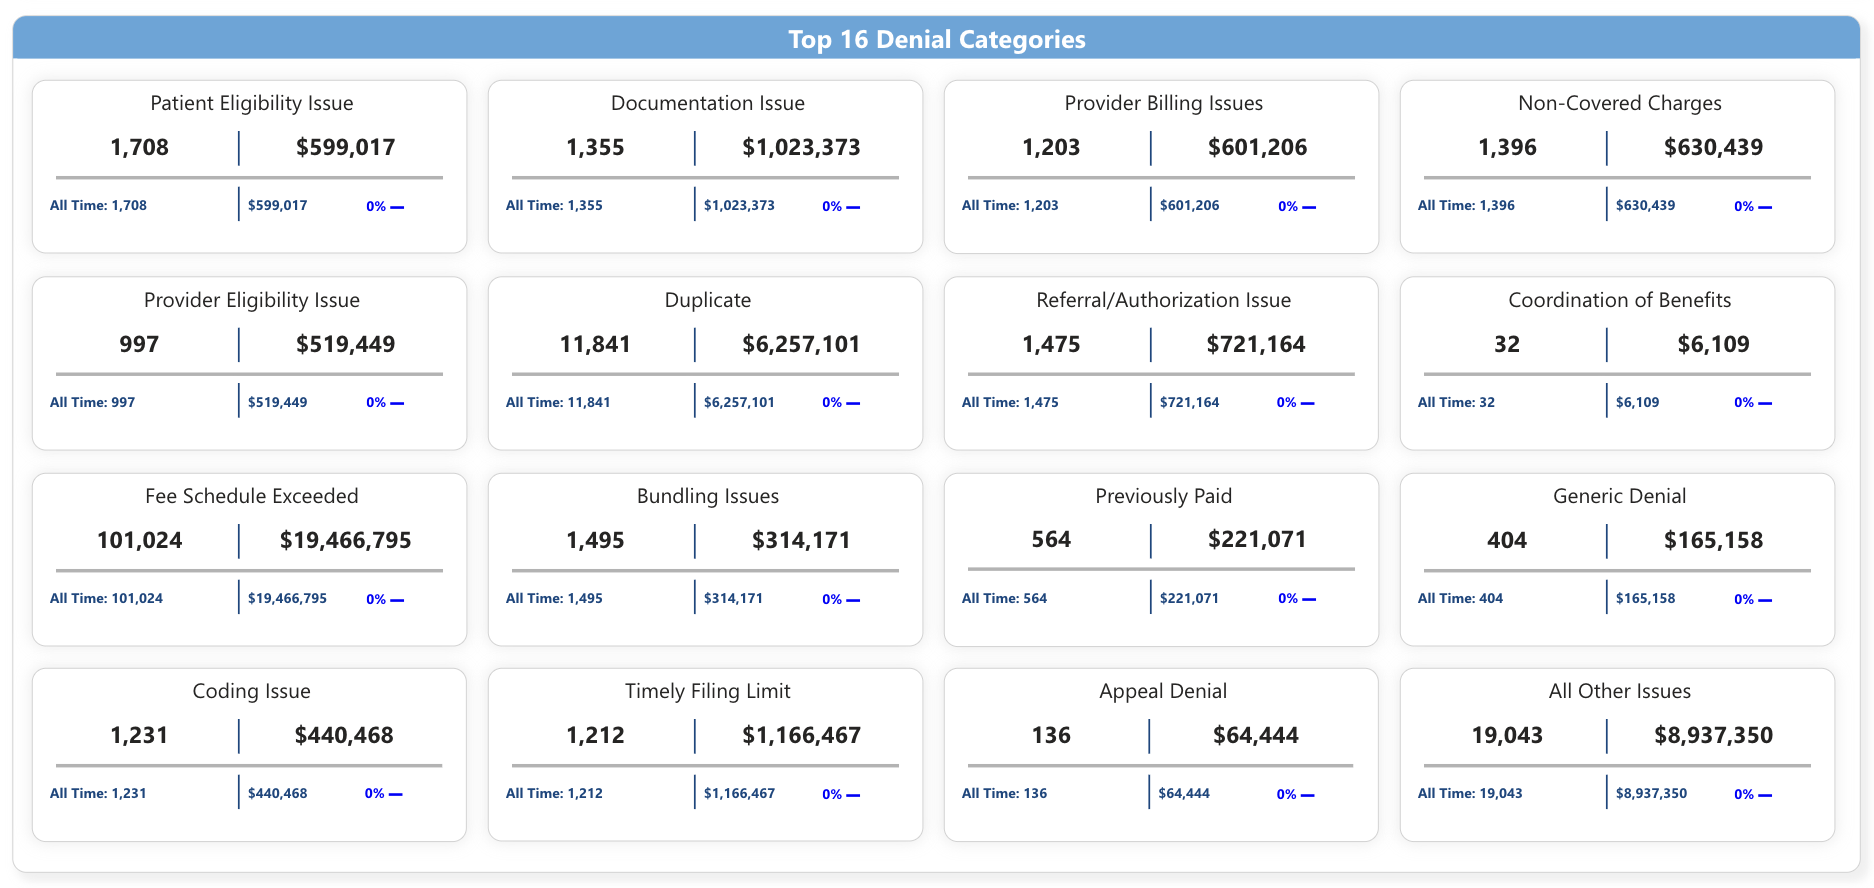Click the Top 16 Denial Categories header

(936, 39)
